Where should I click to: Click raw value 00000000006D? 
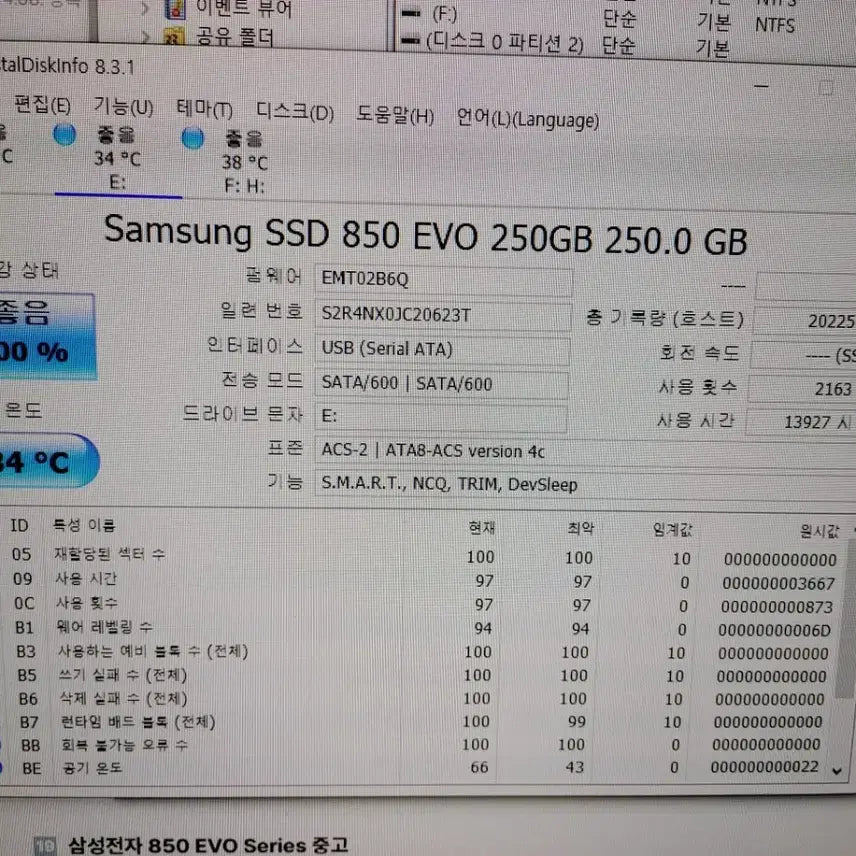[775, 631]
